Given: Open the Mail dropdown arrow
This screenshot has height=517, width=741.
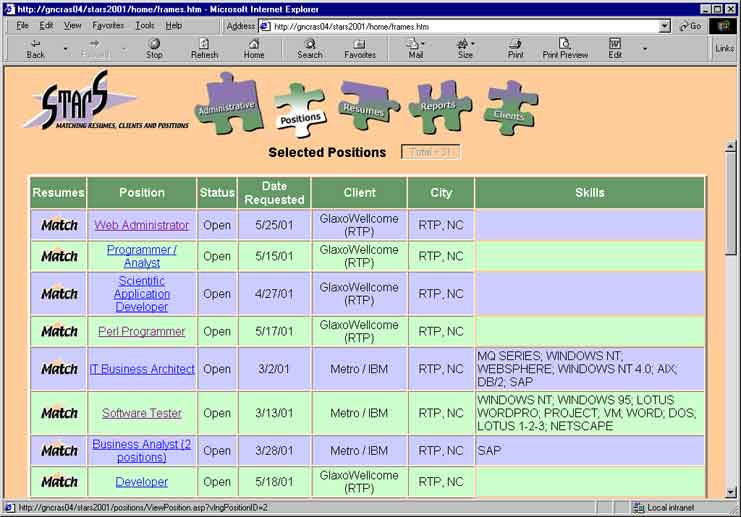Looking at the screenshot, I should click(423, 43).
